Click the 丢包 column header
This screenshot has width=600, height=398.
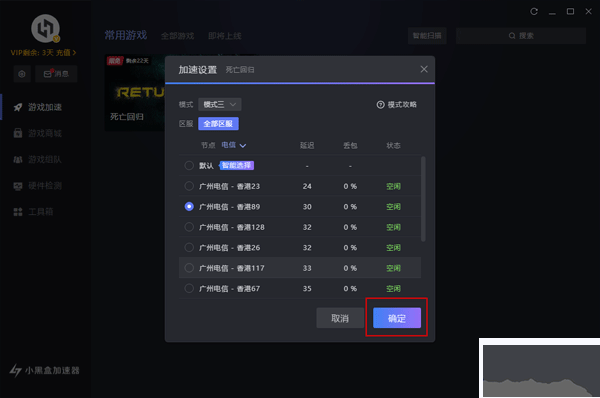coord(350,145)
